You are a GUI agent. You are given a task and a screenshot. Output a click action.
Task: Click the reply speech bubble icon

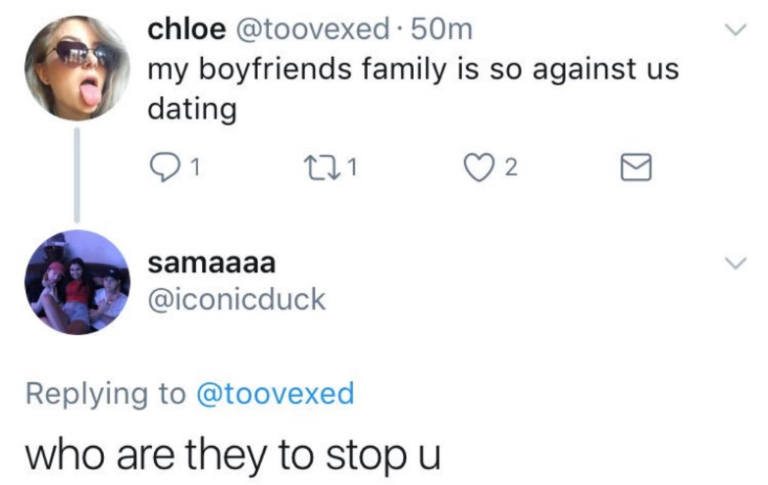coord(164,168)
